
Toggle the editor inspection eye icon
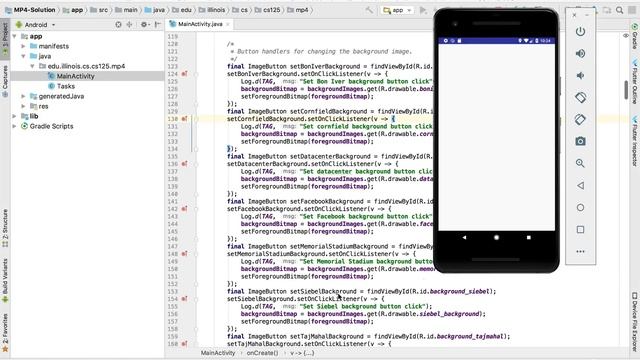point(626,36)
